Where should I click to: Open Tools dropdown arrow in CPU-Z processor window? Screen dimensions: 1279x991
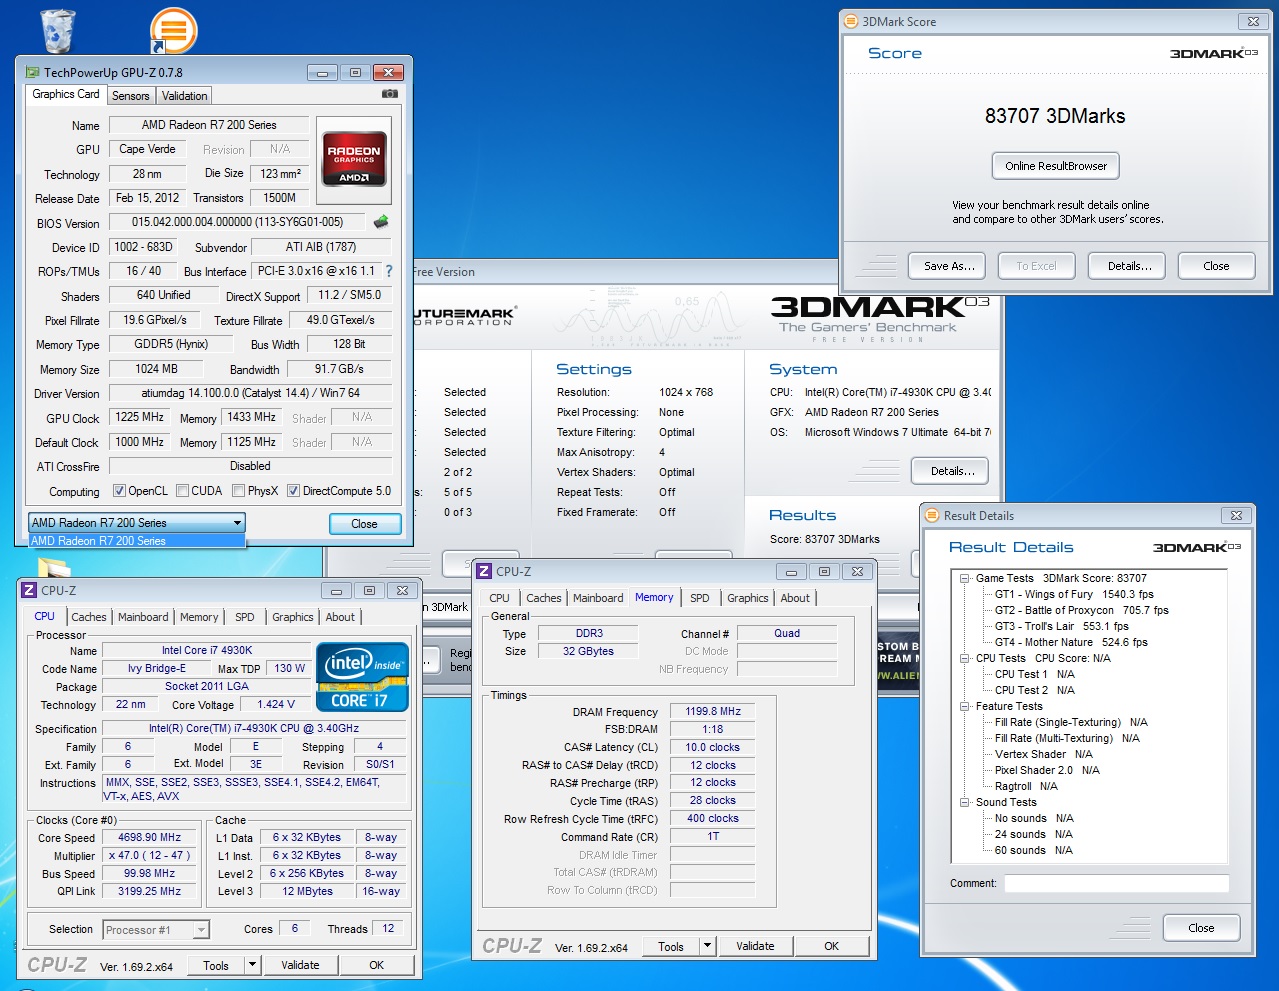(x=253, y=965)
